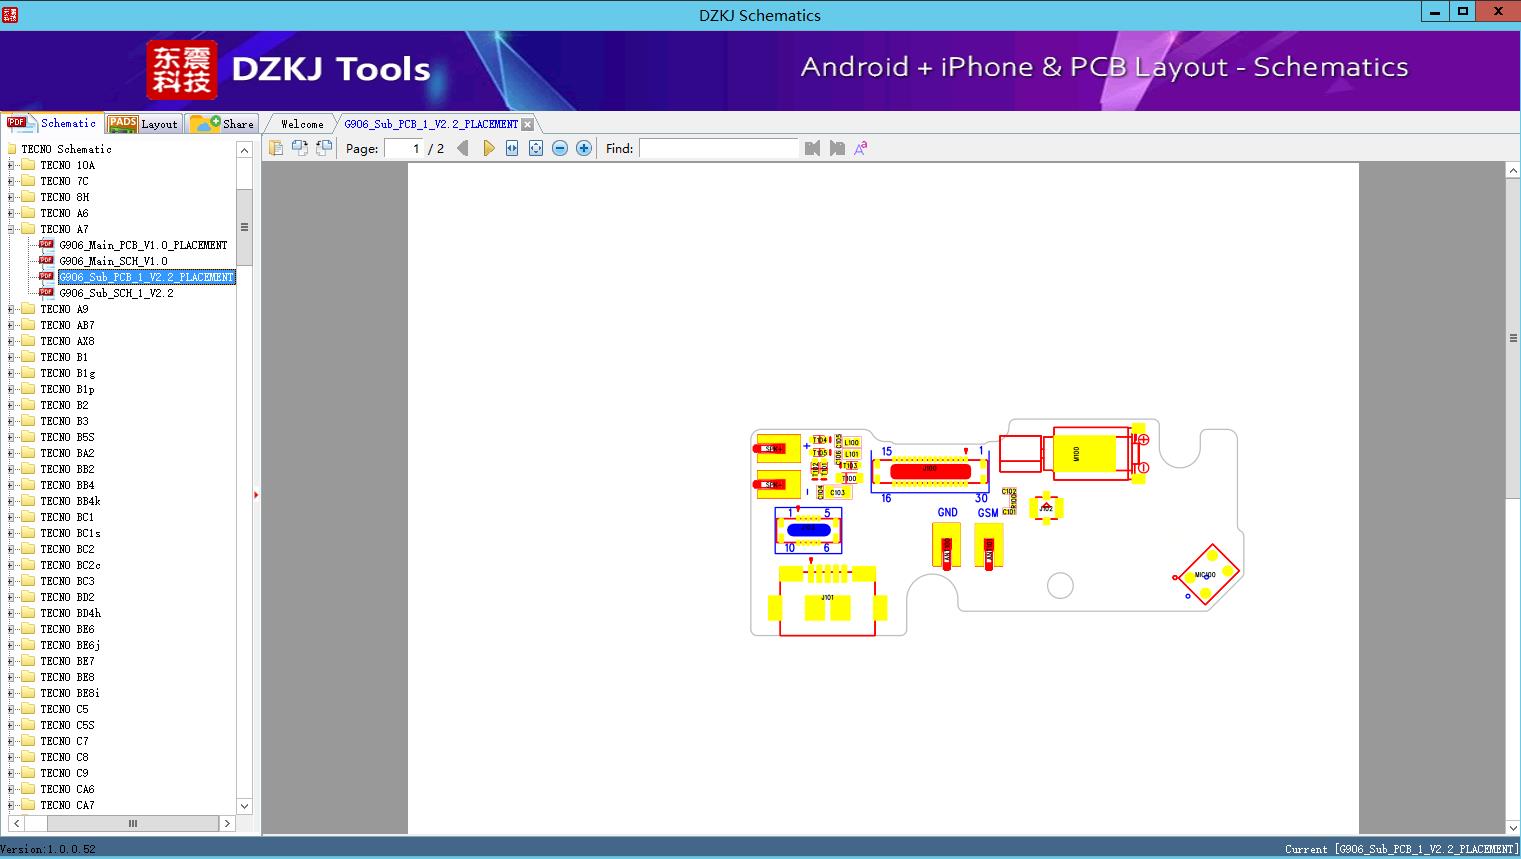
Task: Click tree panel scroll up arrow
Action: tap(244, 150)
